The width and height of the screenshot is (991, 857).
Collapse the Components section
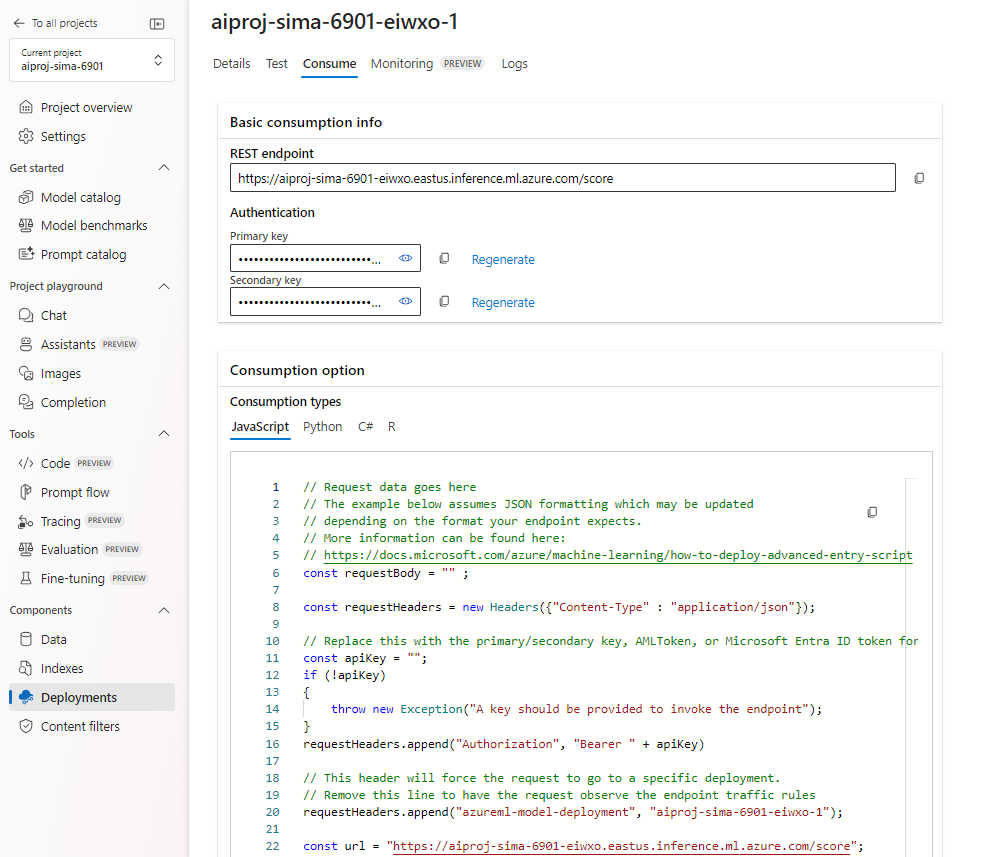point(164,610)
